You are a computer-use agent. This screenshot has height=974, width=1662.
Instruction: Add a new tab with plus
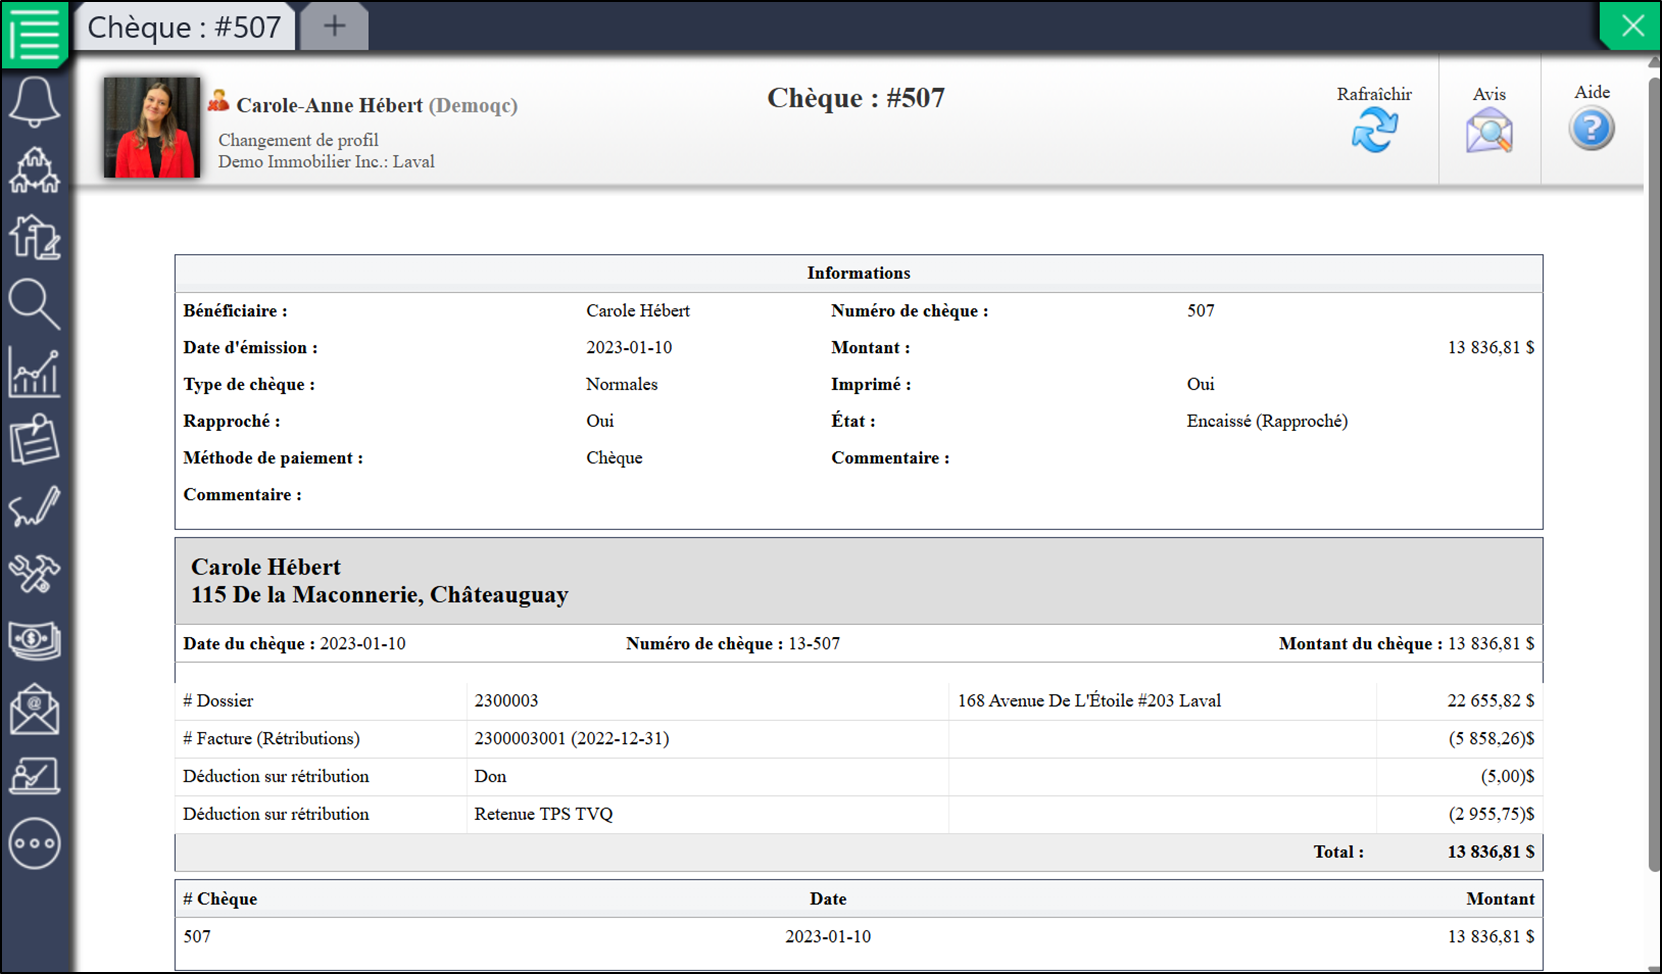tap(335, 27)
